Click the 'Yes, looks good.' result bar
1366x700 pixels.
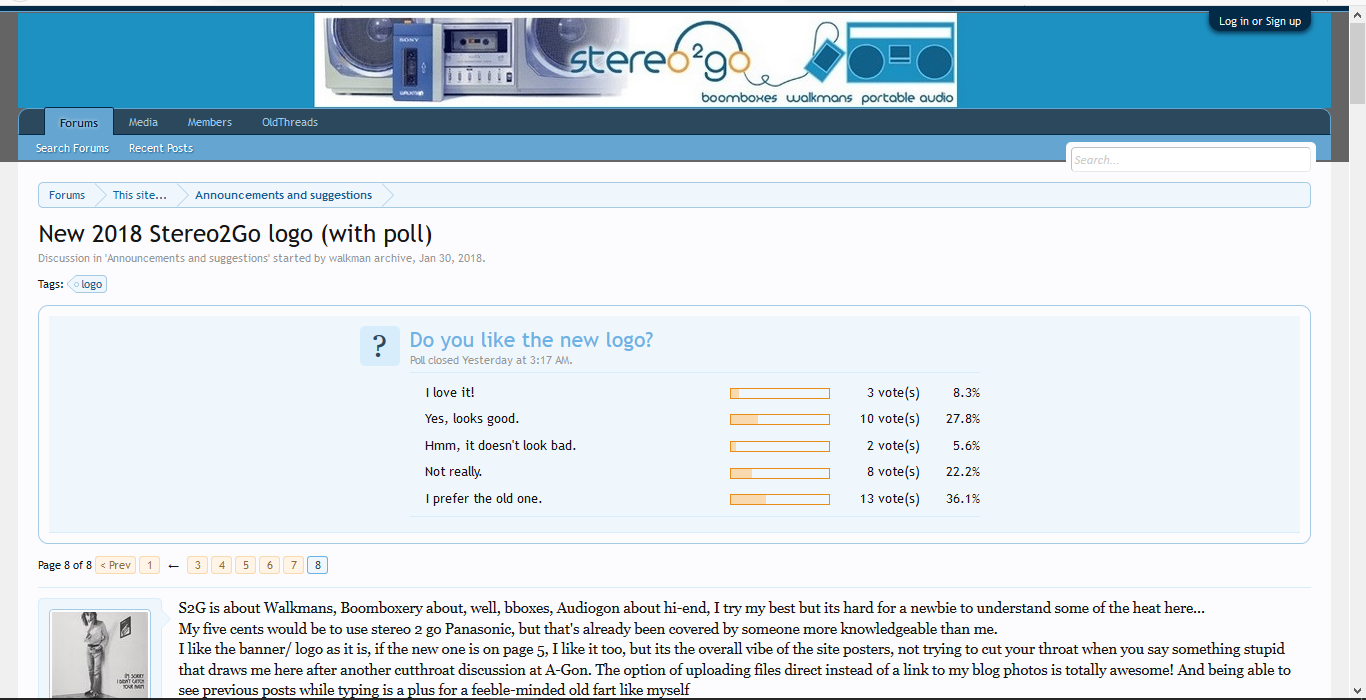pyautogui.click(x=780, y=420)
